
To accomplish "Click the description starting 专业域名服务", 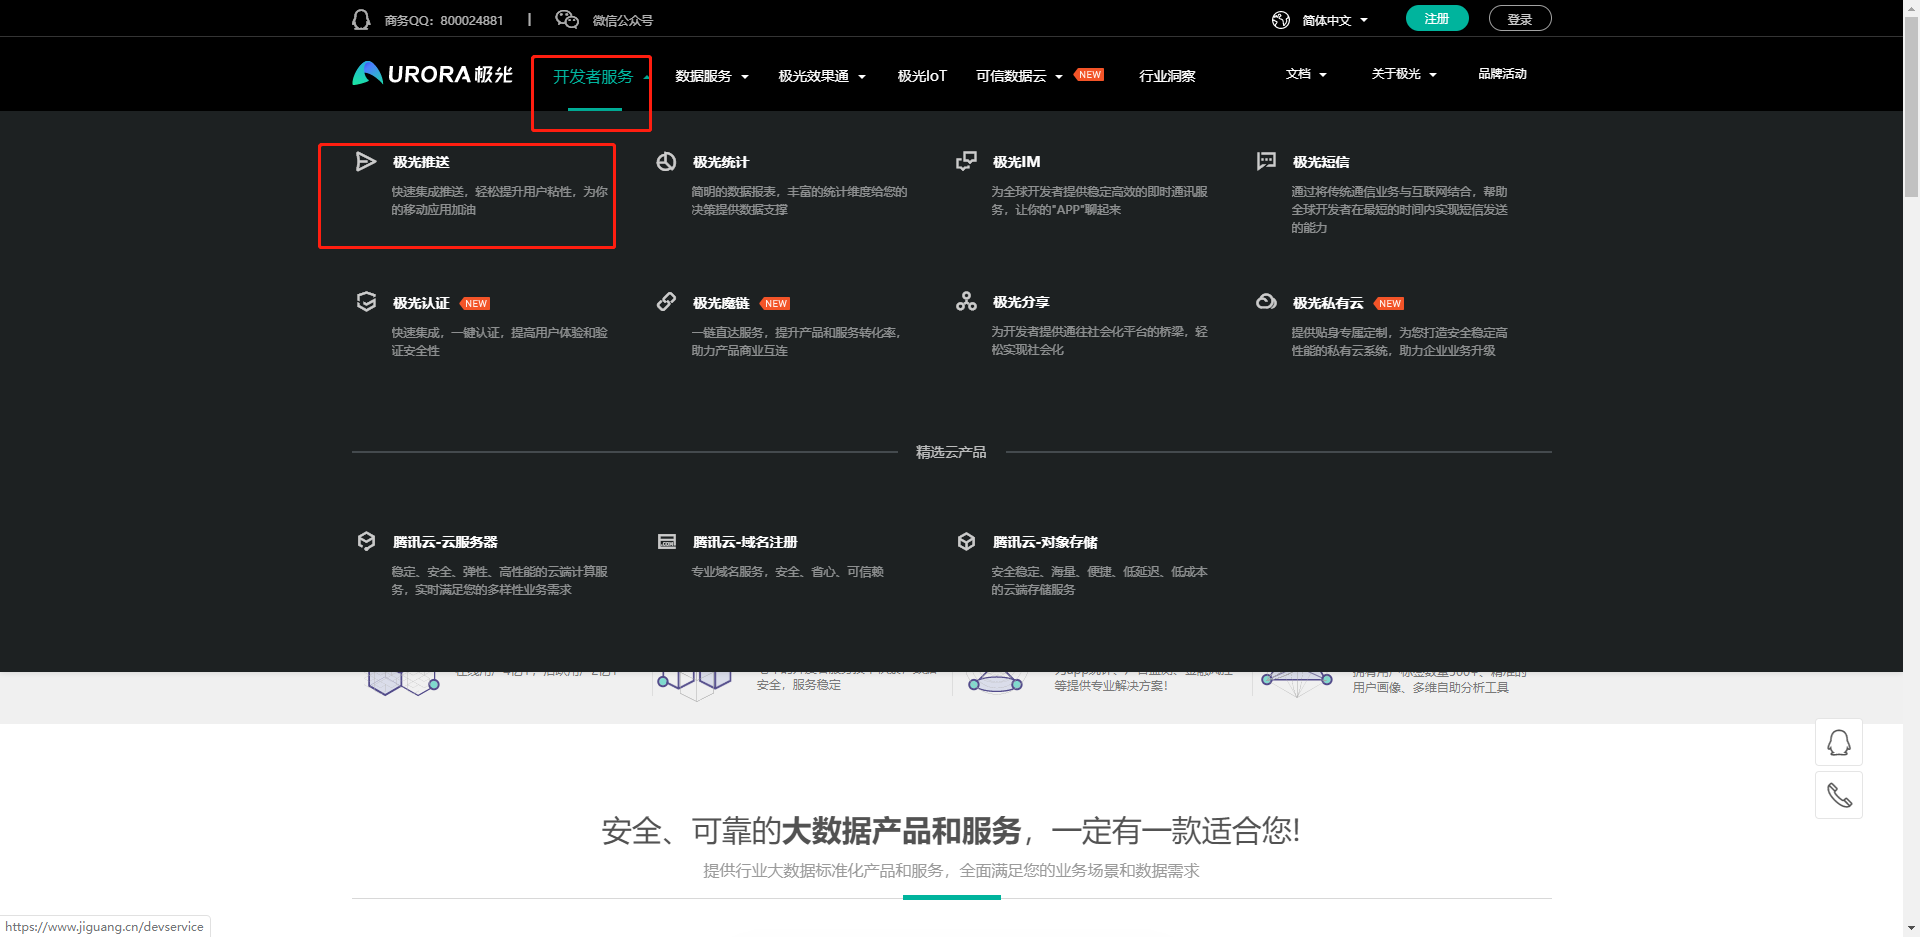I will pyautogui.click(x=788, y=572).
